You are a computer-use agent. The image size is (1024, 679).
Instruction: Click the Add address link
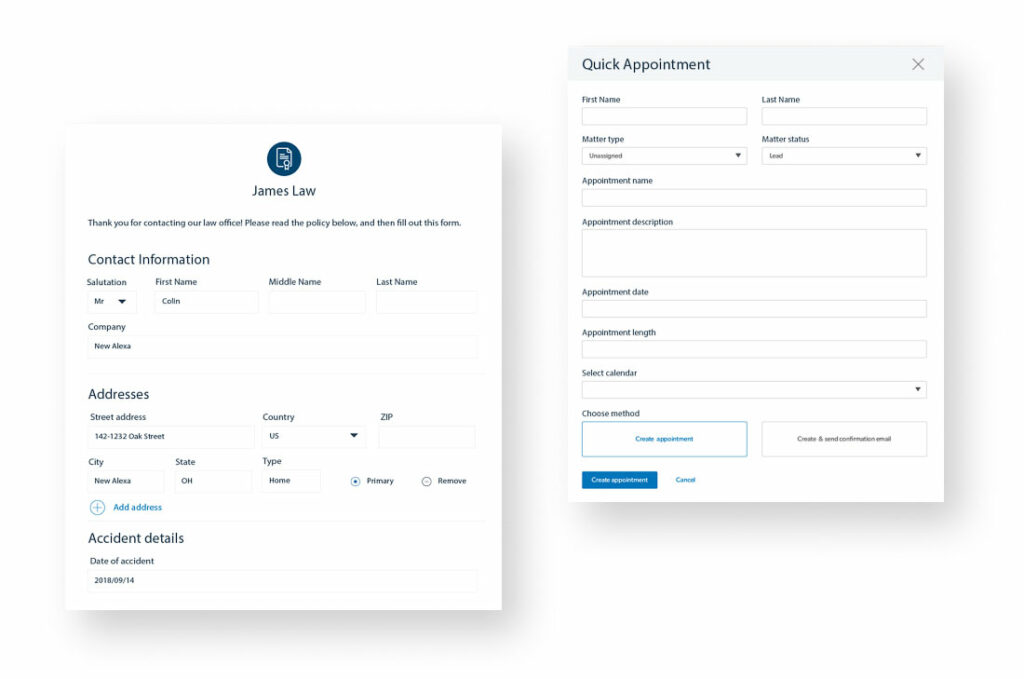[137, 507]
